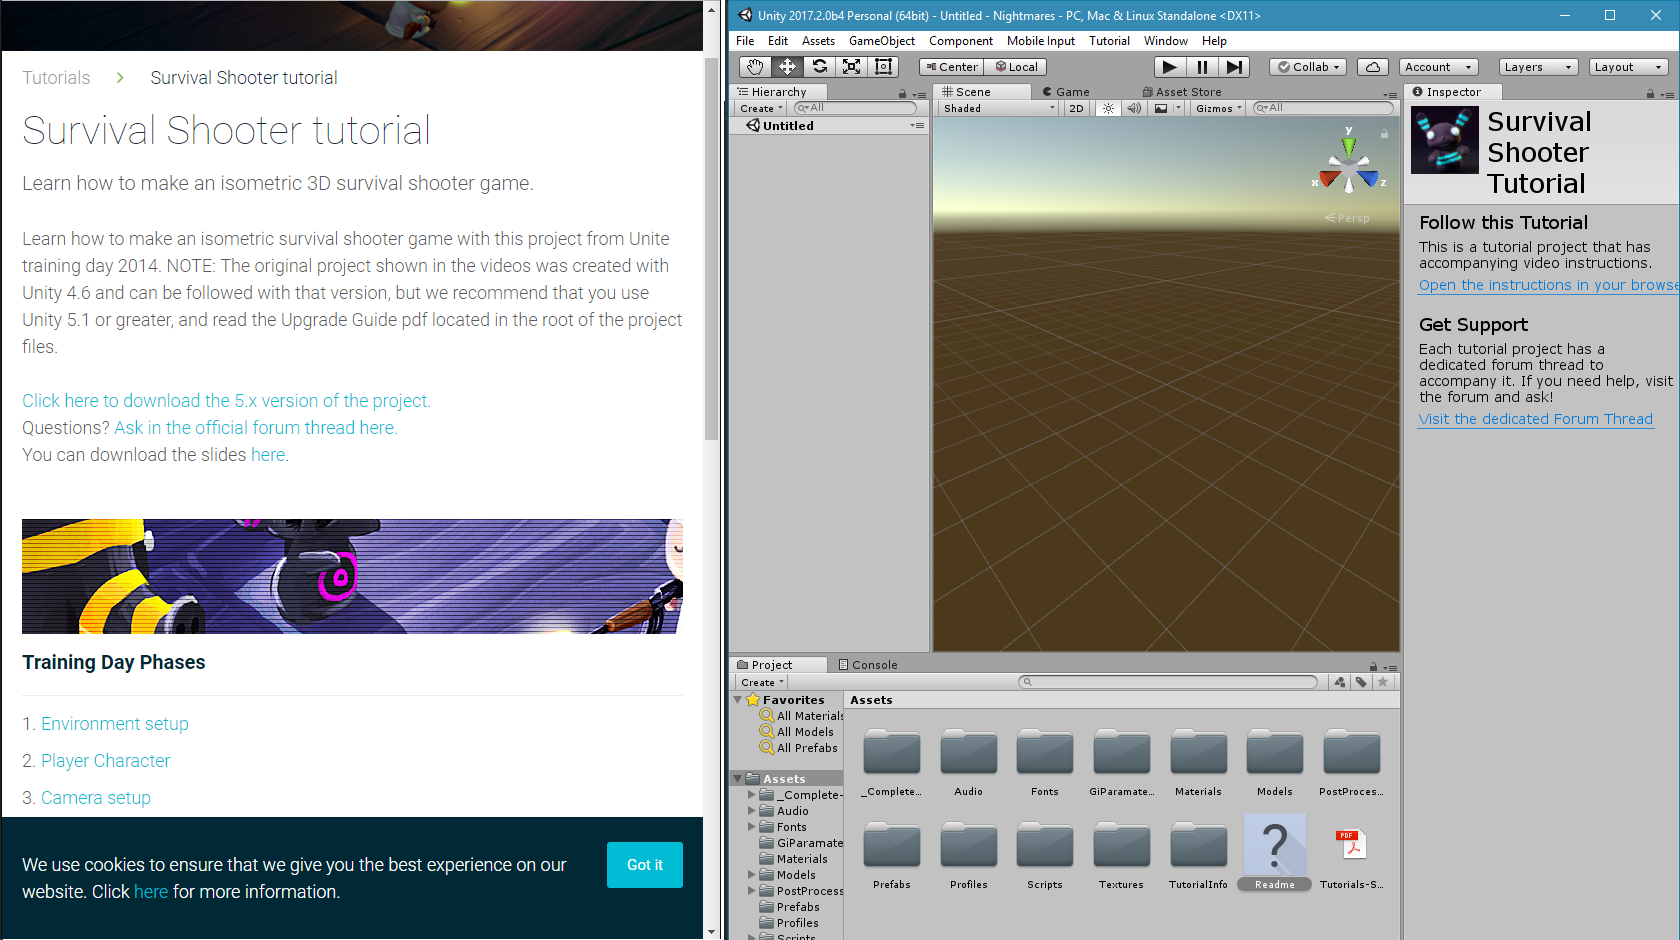1680x940 pixels.
Task: Select the Rect Transform tool
Action: coord(883,67)
